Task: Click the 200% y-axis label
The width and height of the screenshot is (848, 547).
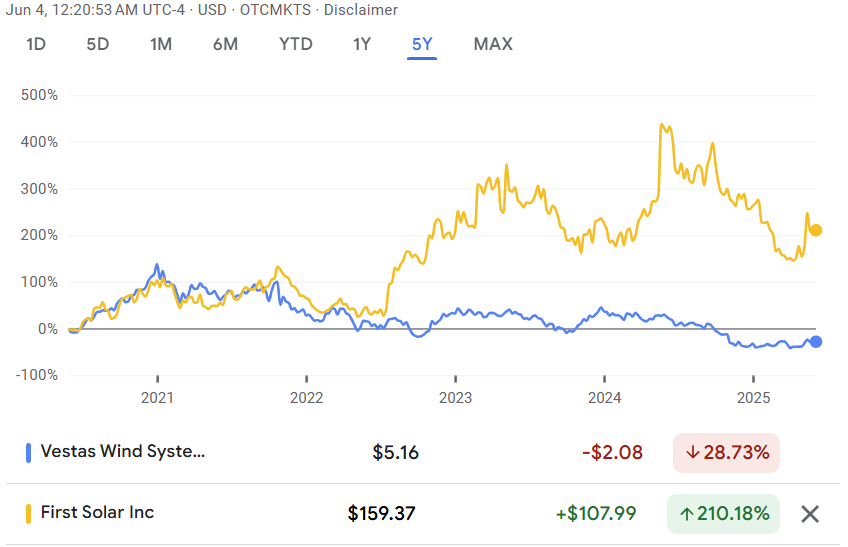Action: click(39, 235)
